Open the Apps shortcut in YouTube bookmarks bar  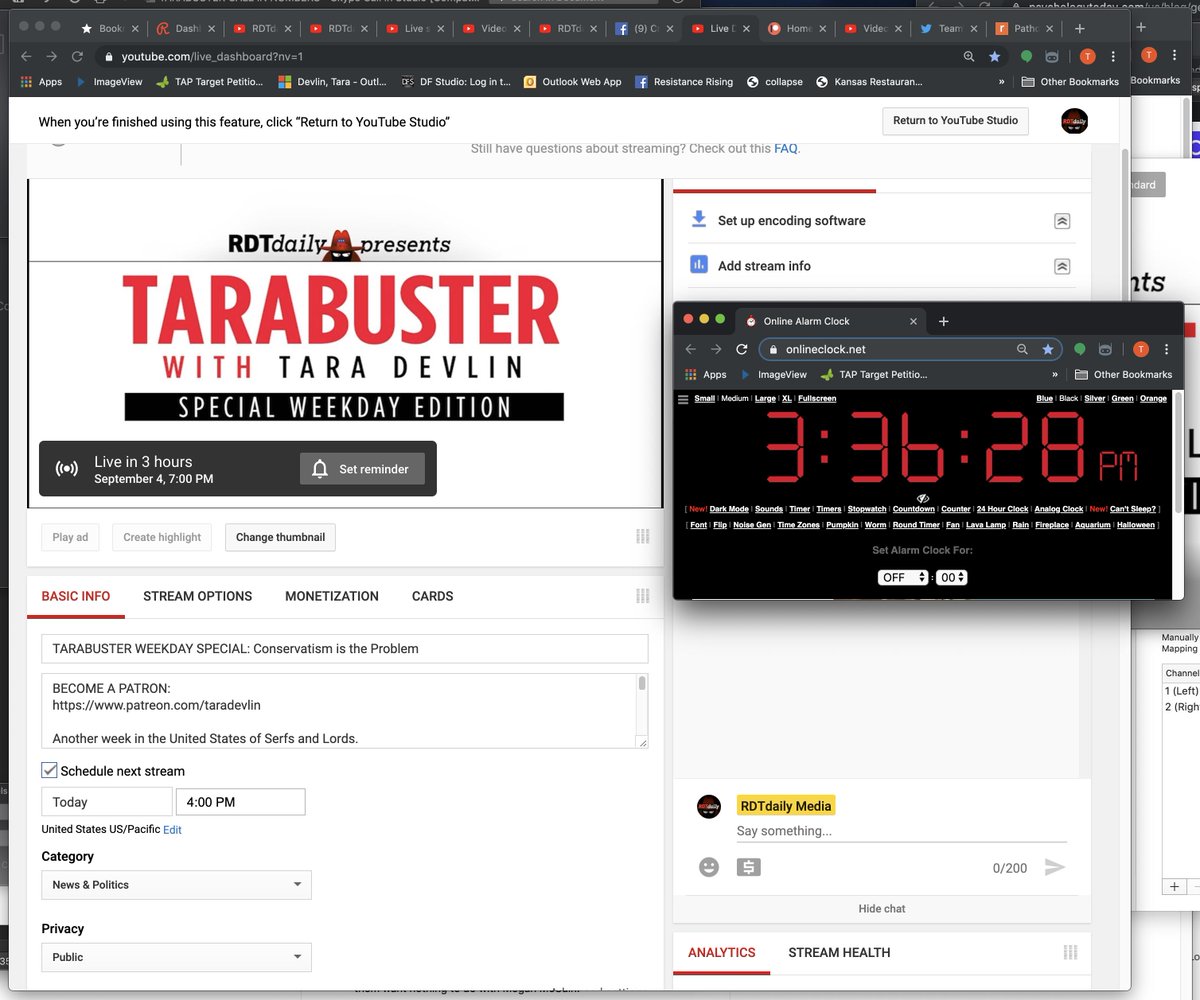40,82
